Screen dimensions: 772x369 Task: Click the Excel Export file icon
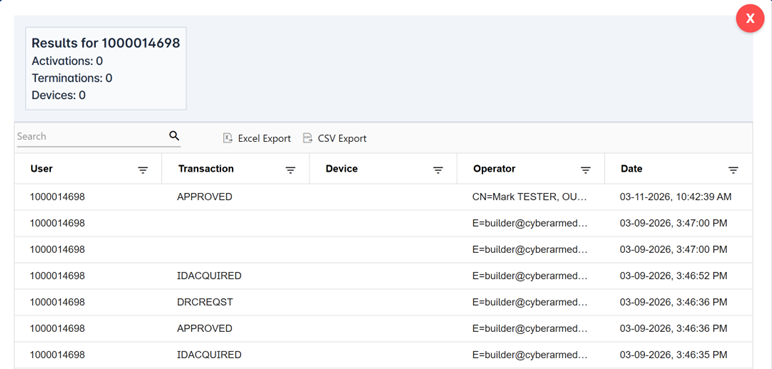coord(227,138)
